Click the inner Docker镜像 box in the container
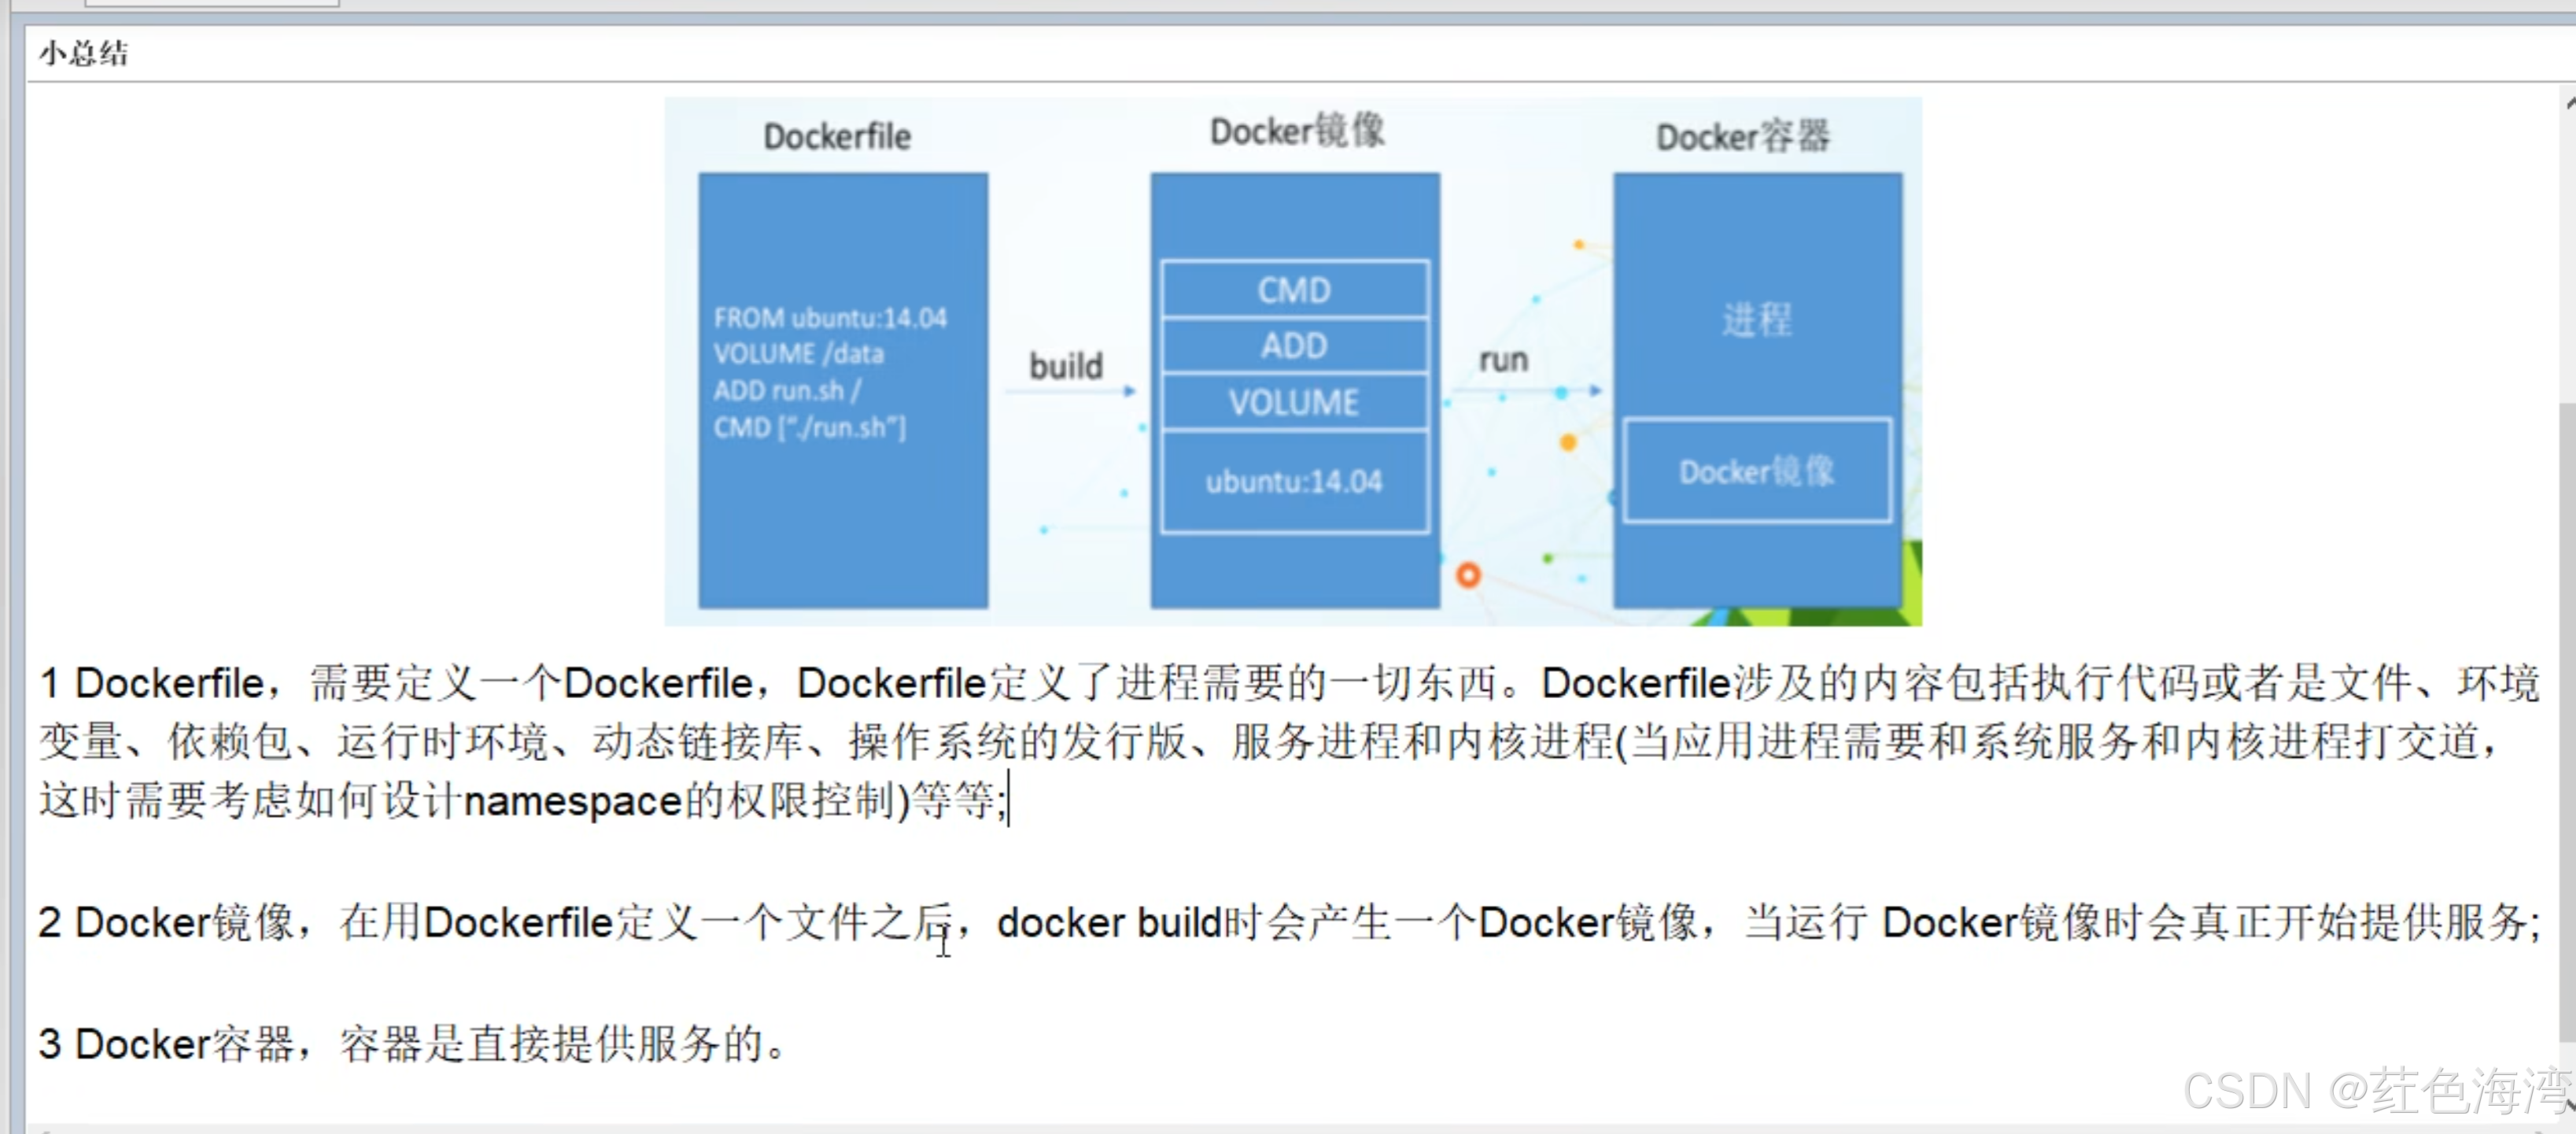Screen dimensions: 2576x1134 click(1756, 471)
